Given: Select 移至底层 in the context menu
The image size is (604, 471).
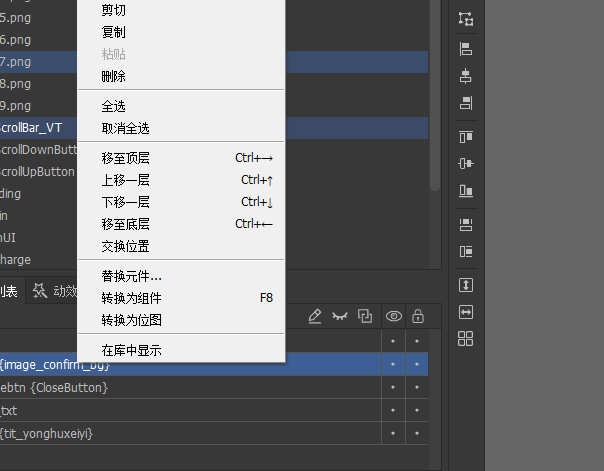Looking at the screenshot, I should pyautogui.click(x=181, y=224).
